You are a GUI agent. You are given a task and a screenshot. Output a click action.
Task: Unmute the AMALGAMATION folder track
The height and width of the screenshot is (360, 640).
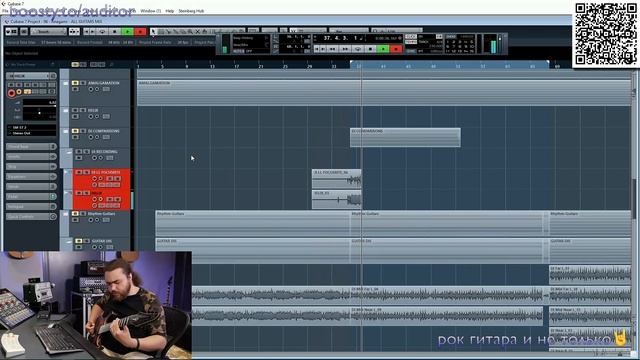coord(75,83)
